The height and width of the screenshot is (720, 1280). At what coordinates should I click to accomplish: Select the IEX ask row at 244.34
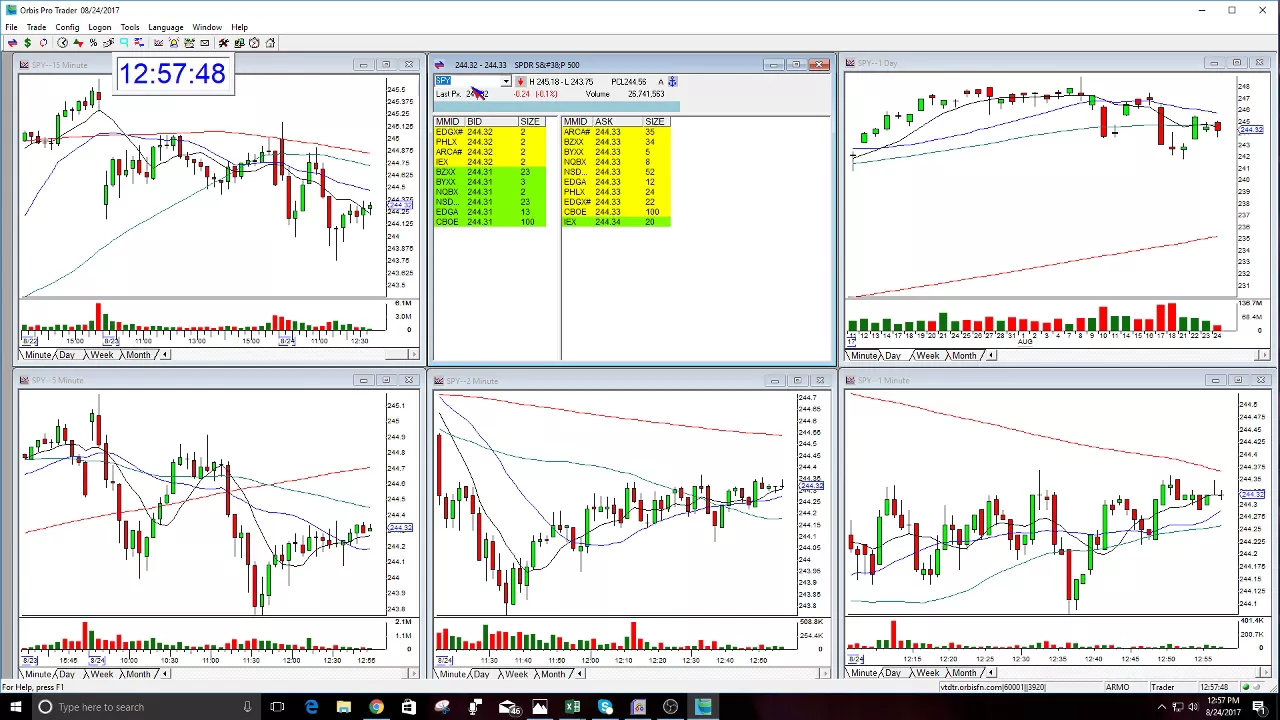point(616,222)
